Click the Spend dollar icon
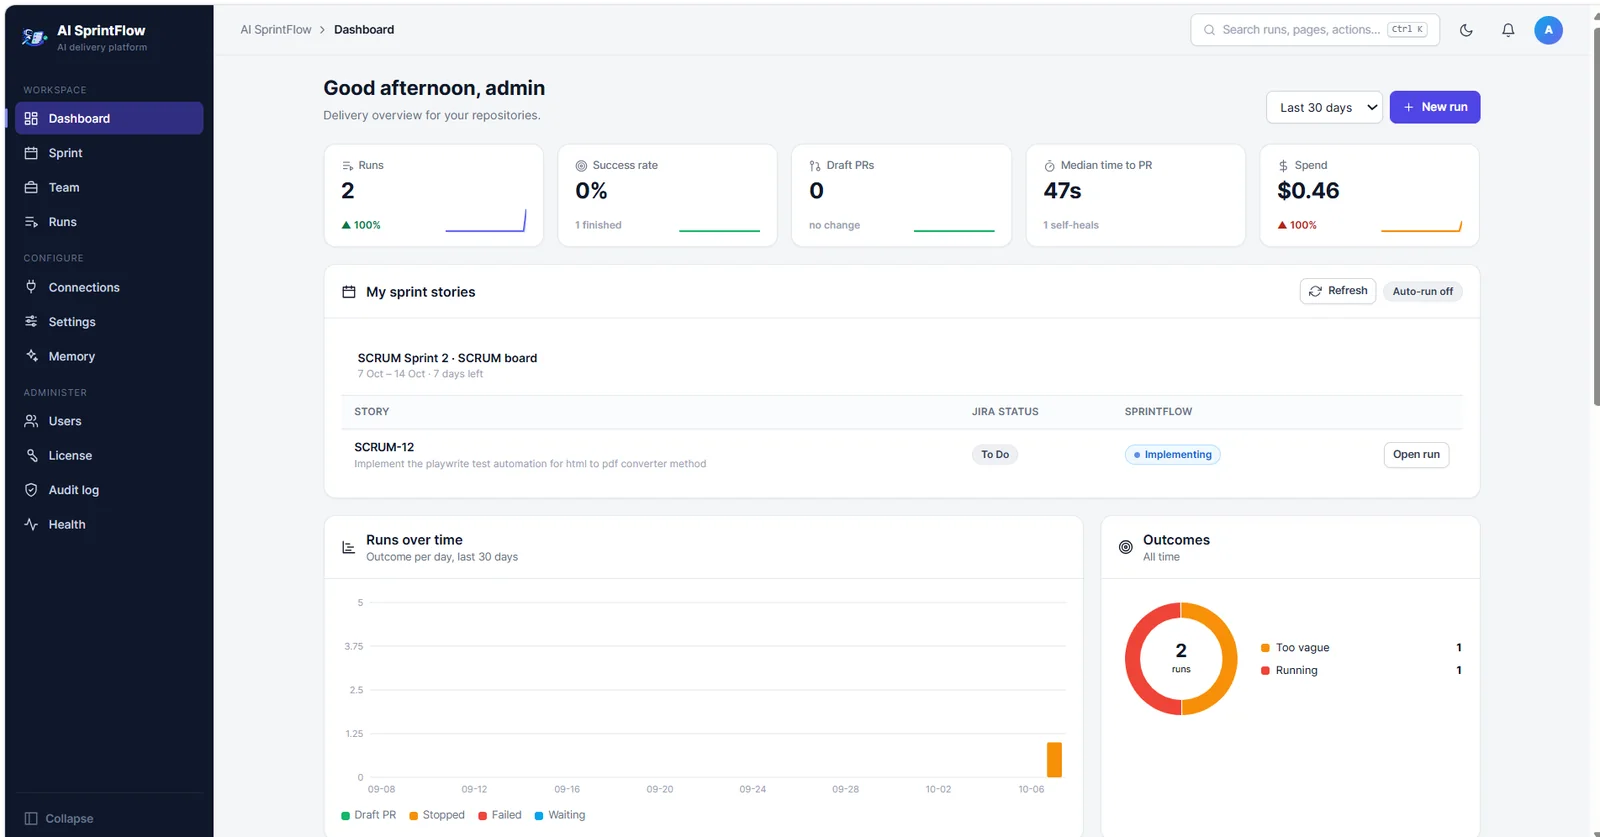 coord(1283,166)
